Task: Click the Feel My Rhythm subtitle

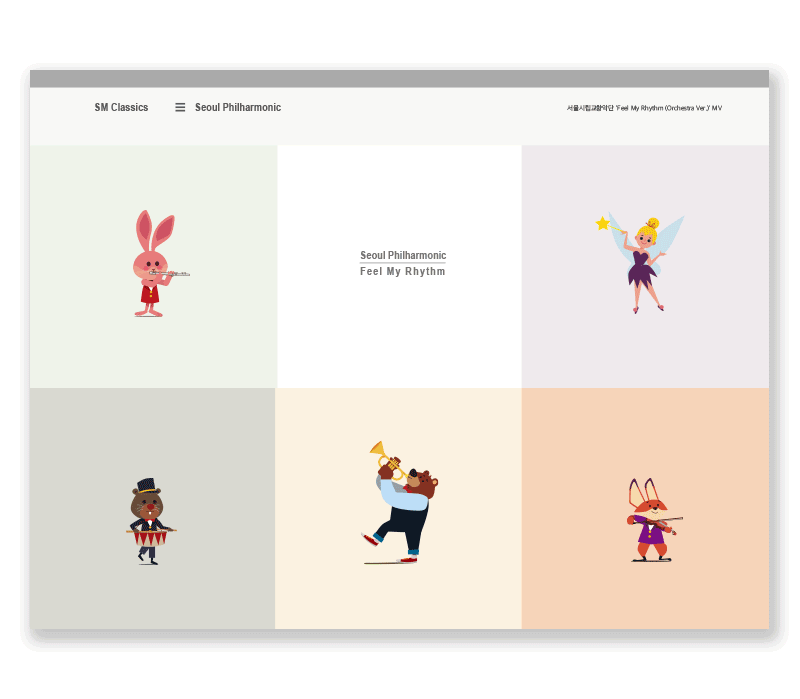Action: [403, 271]
